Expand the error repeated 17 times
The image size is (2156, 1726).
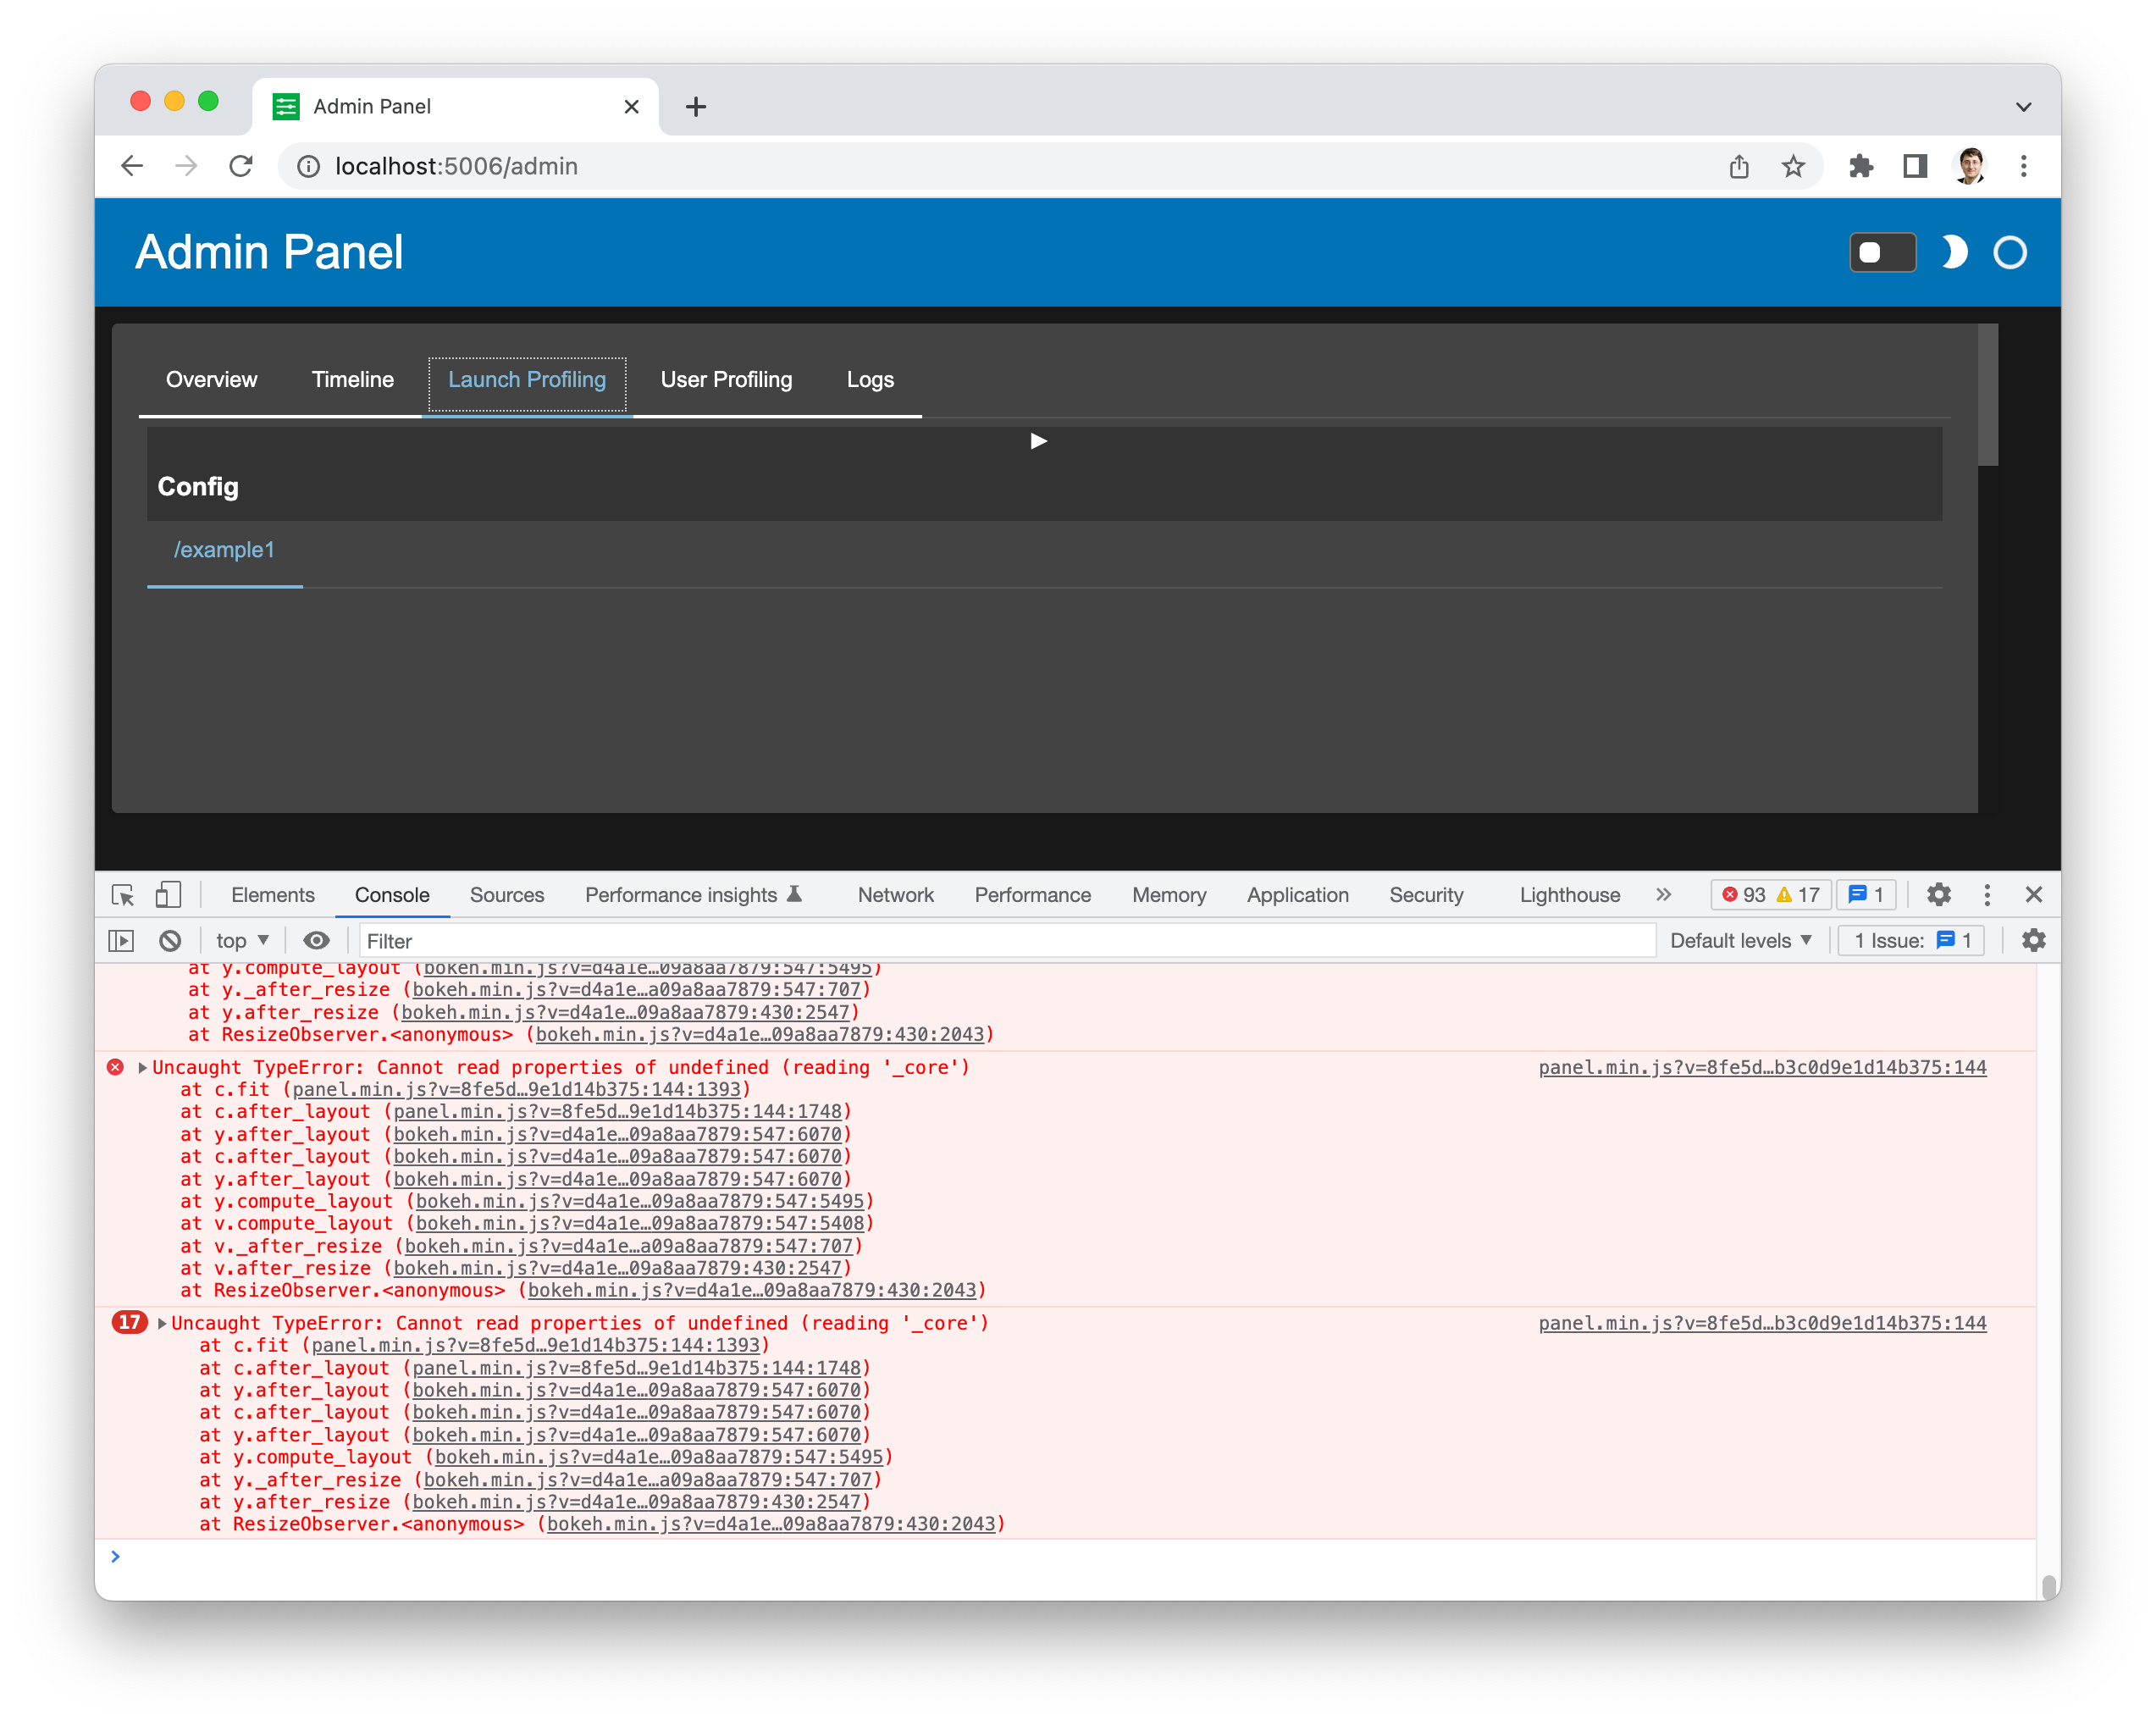click(x=162, y=1324)
